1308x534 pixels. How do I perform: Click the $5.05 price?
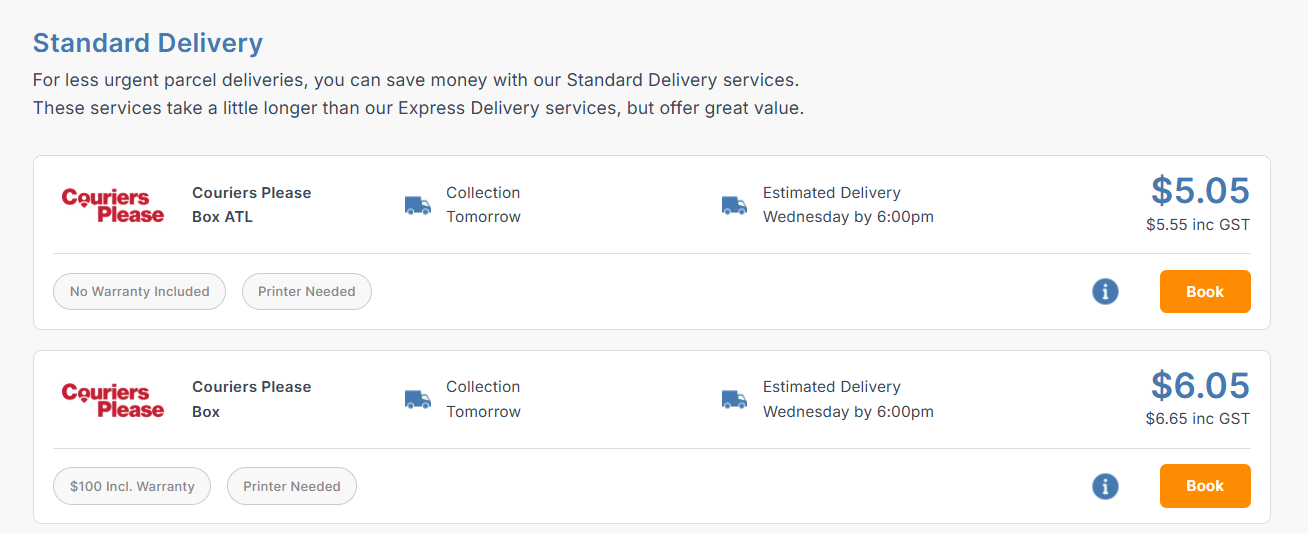pyautogui.click(x=1200, y=190)
